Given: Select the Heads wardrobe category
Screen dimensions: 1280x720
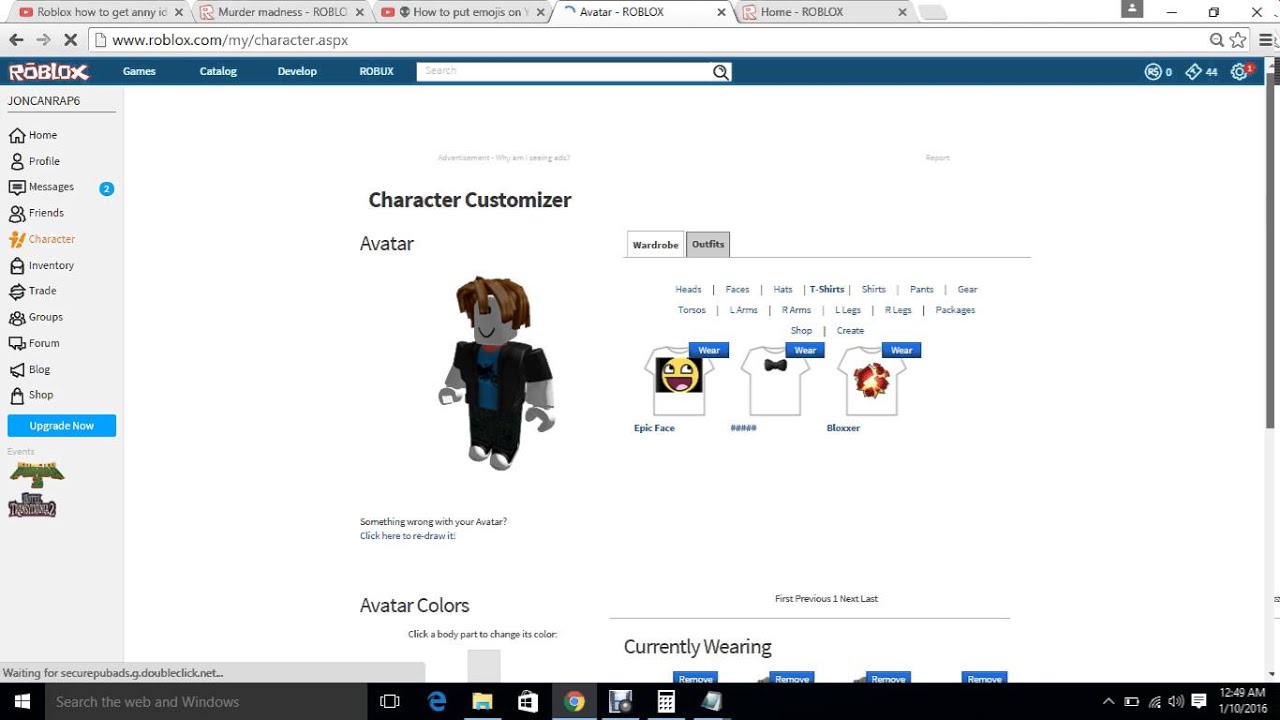Looking at the screenshot, I should pyautogui.click(x=688, y=290).
